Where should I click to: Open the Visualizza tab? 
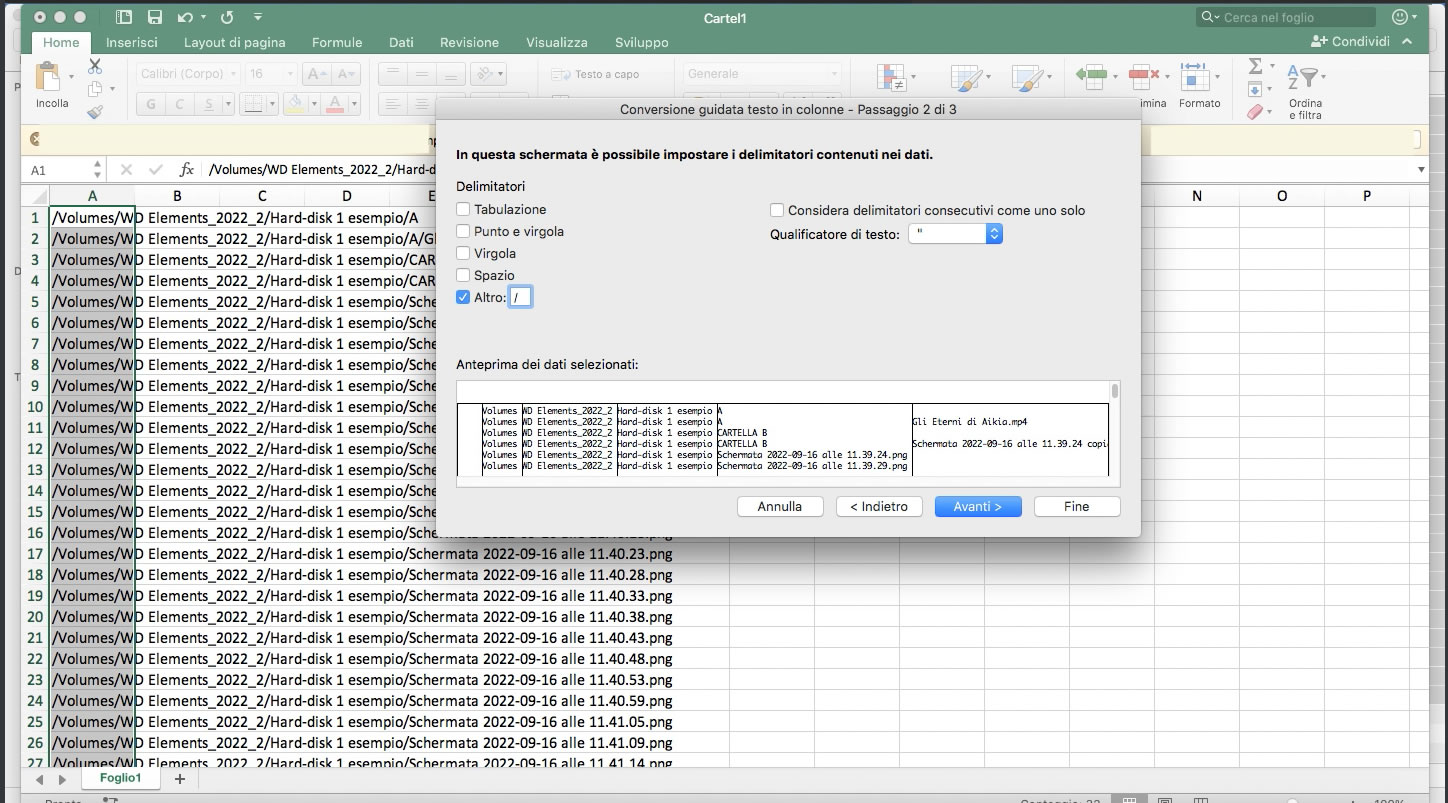[x=557, y=42]
